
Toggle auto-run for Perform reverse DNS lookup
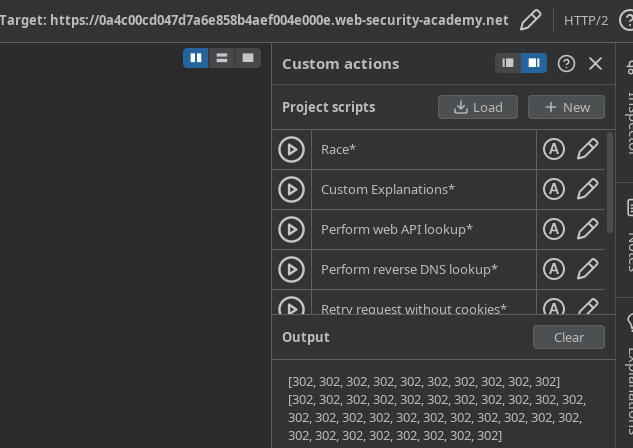553,270
